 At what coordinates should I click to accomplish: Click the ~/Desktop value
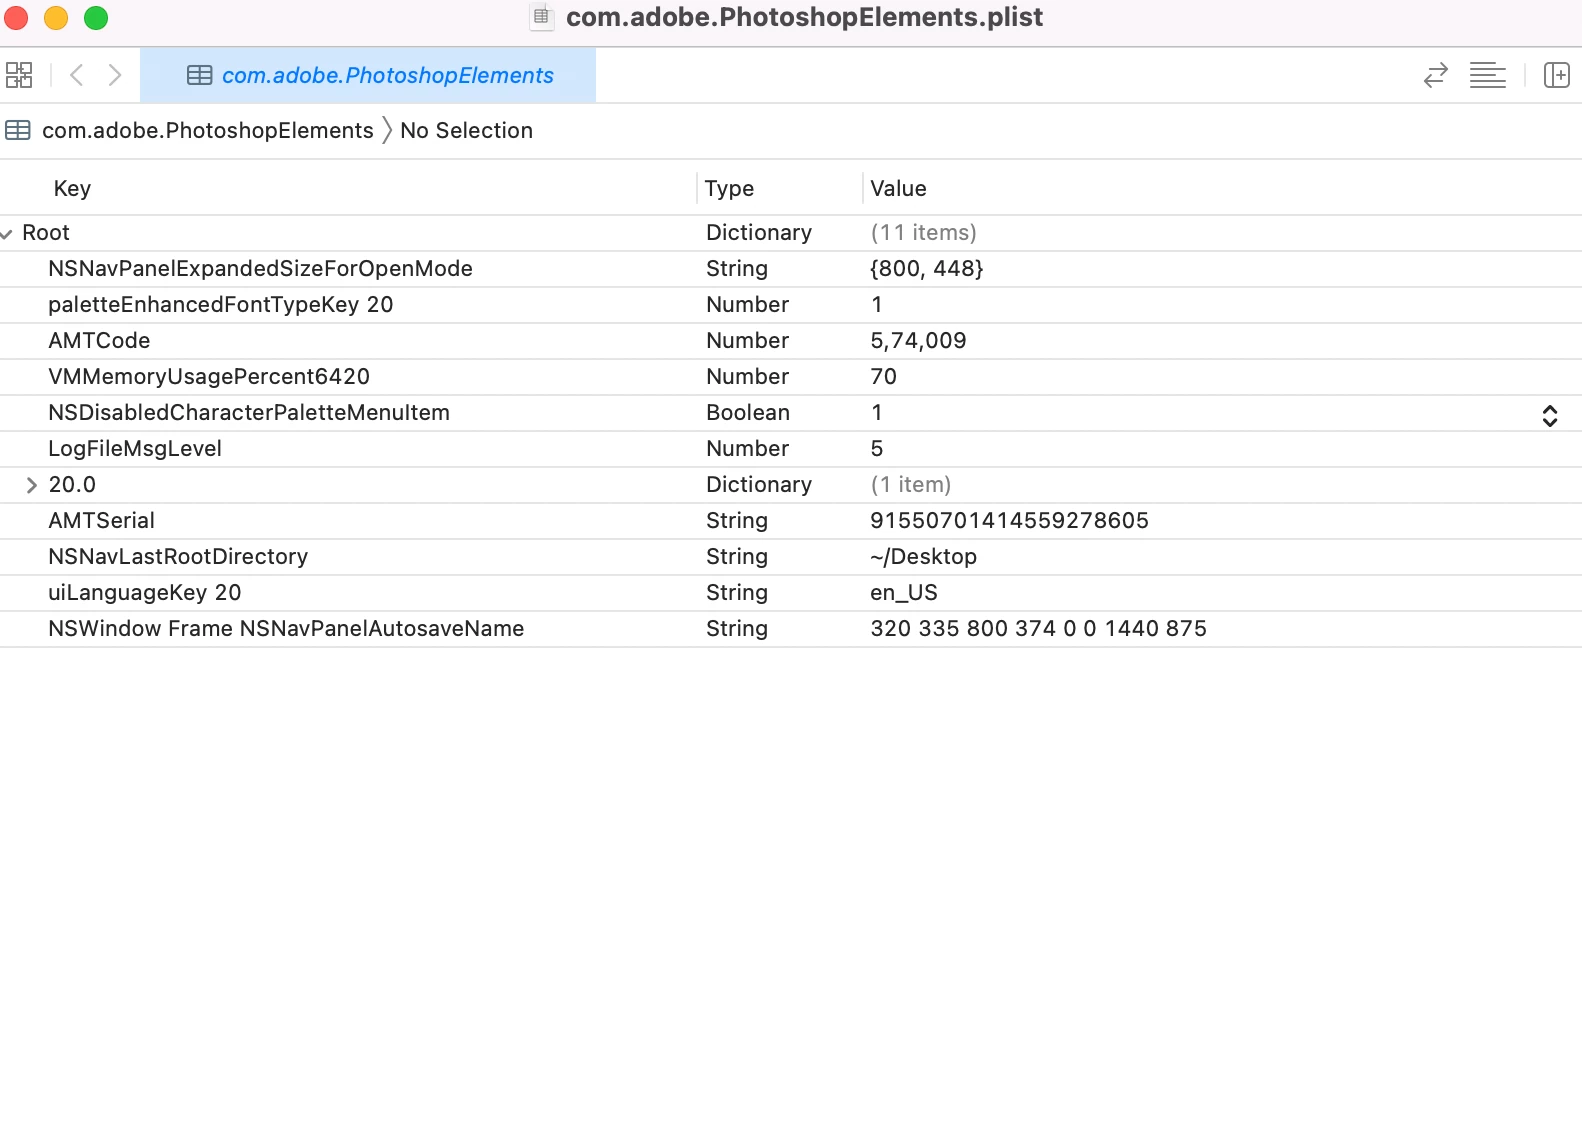tap(923, 556)
